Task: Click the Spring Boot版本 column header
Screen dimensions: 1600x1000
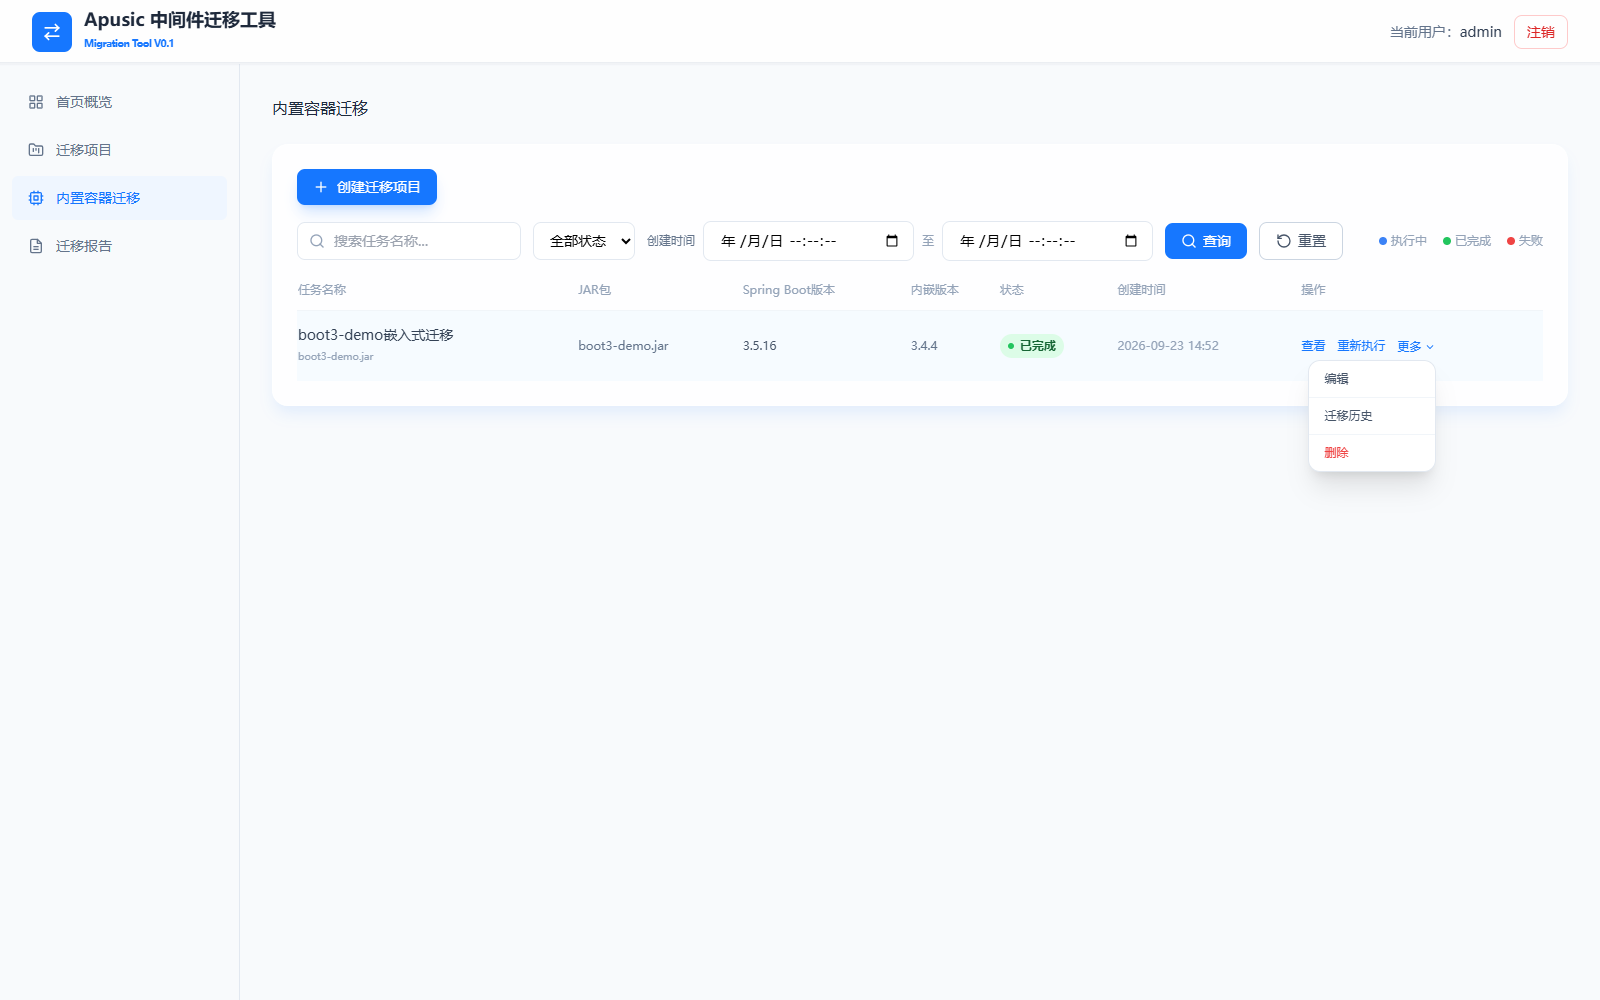Action: (x=789, y=290)
